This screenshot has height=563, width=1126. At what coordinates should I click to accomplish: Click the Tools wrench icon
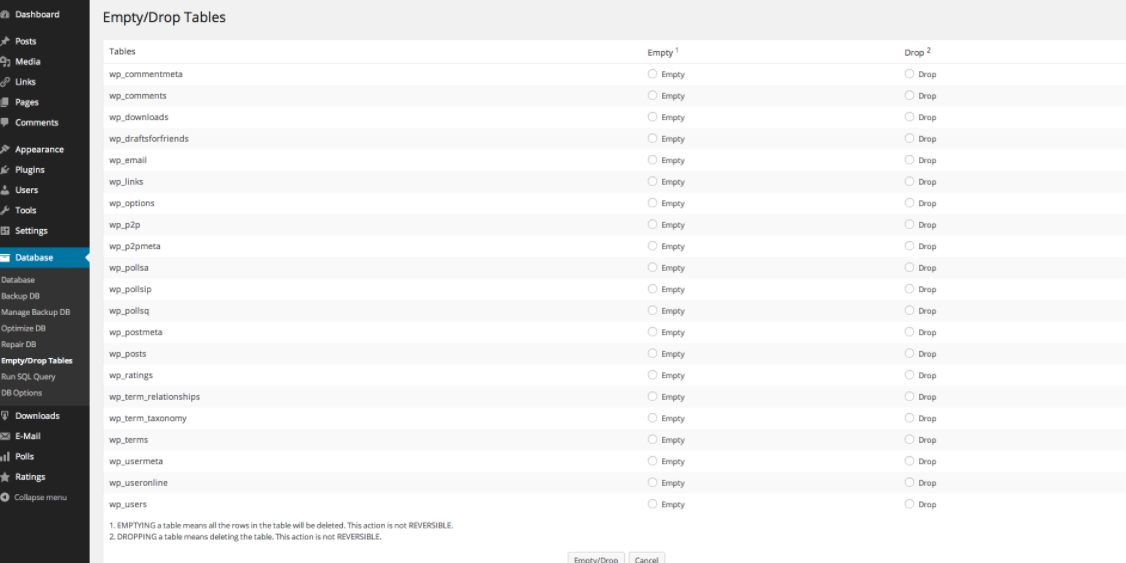point(5,211)
